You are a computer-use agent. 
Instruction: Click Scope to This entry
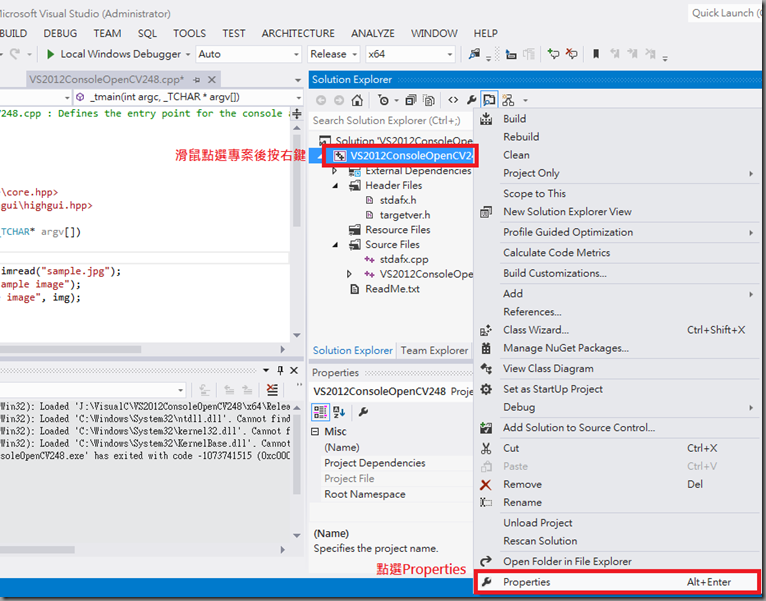617,193
